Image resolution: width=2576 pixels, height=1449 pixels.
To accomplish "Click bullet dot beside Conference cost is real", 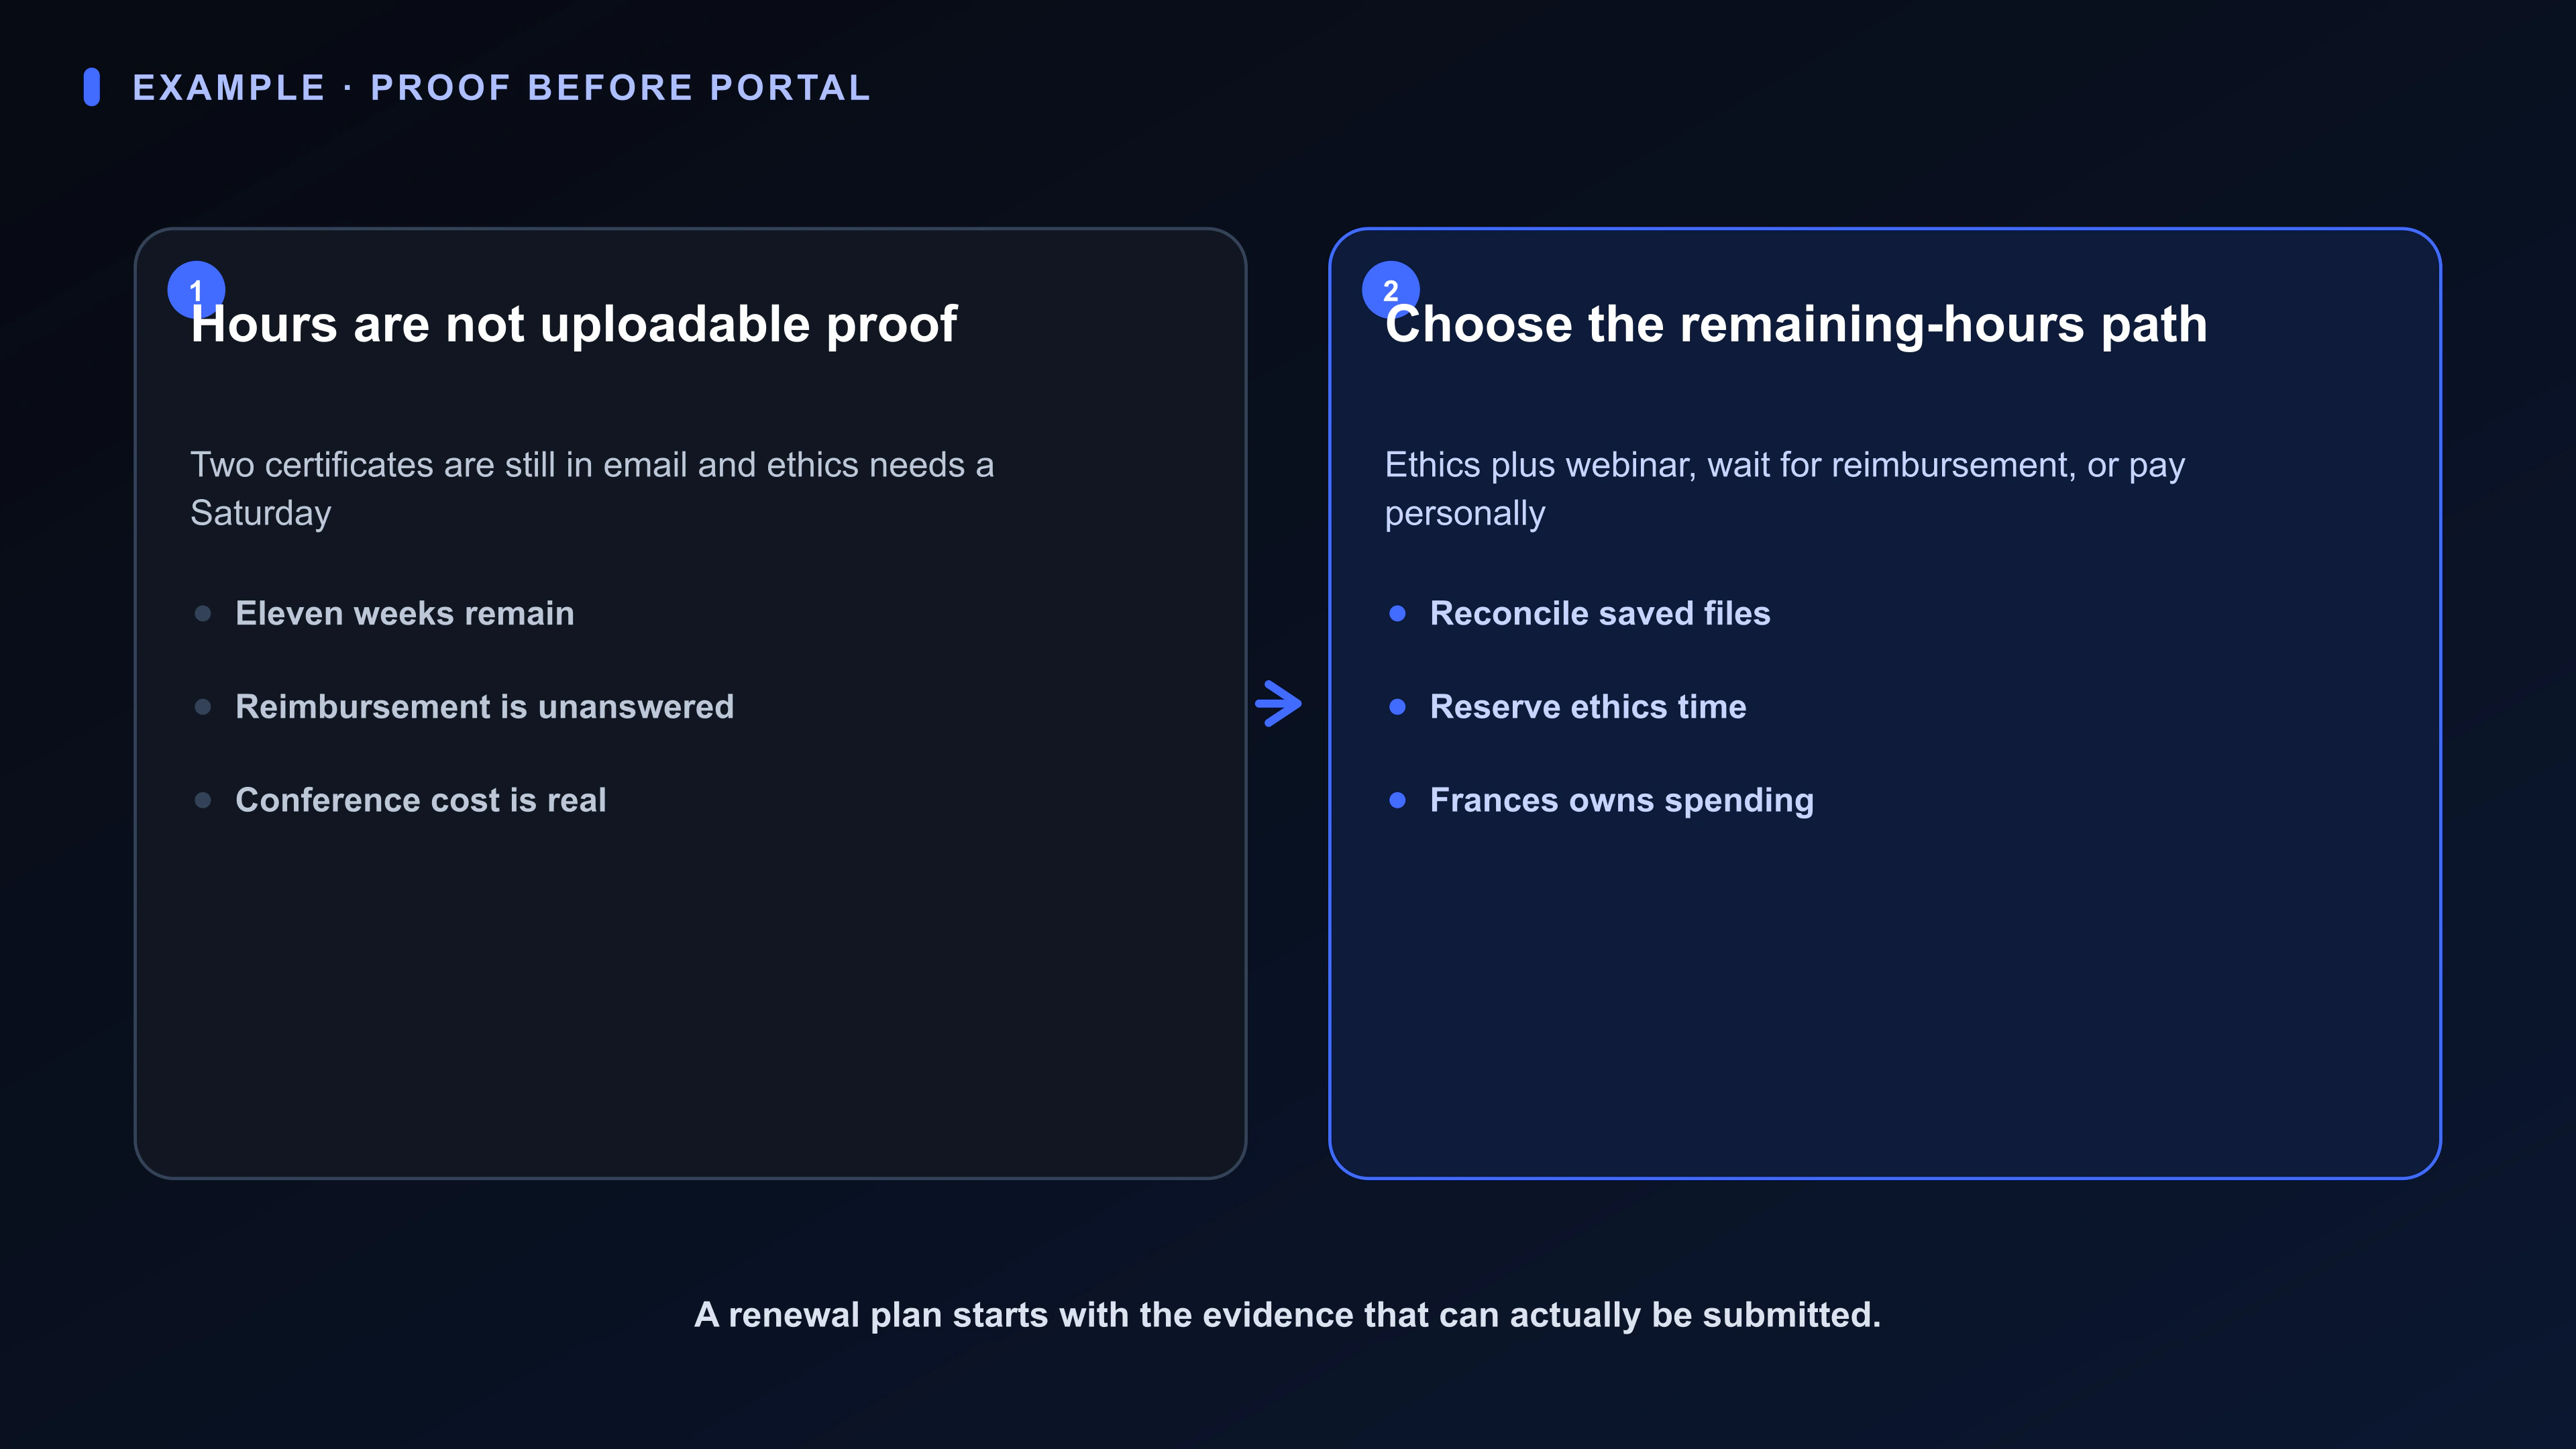I will 203,800.
